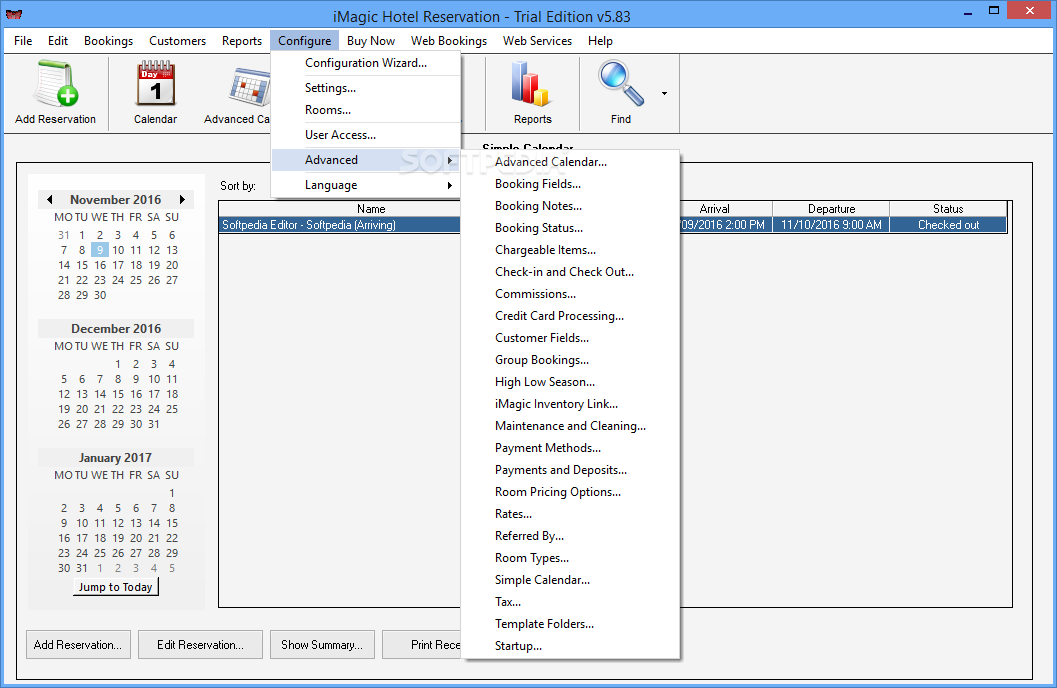This screenshot has width=1057, height=688.
Task: Expand the Language submenu item
Action: click(366, 185)
